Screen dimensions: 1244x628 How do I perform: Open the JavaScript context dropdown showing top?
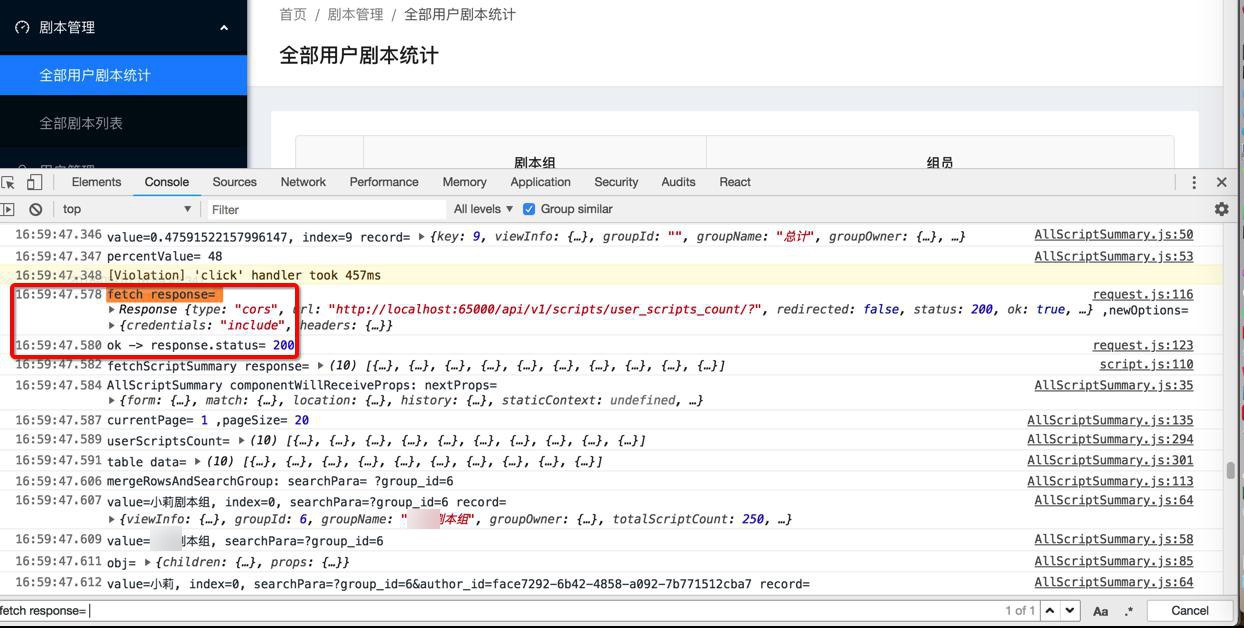click(x=126, y=209)
